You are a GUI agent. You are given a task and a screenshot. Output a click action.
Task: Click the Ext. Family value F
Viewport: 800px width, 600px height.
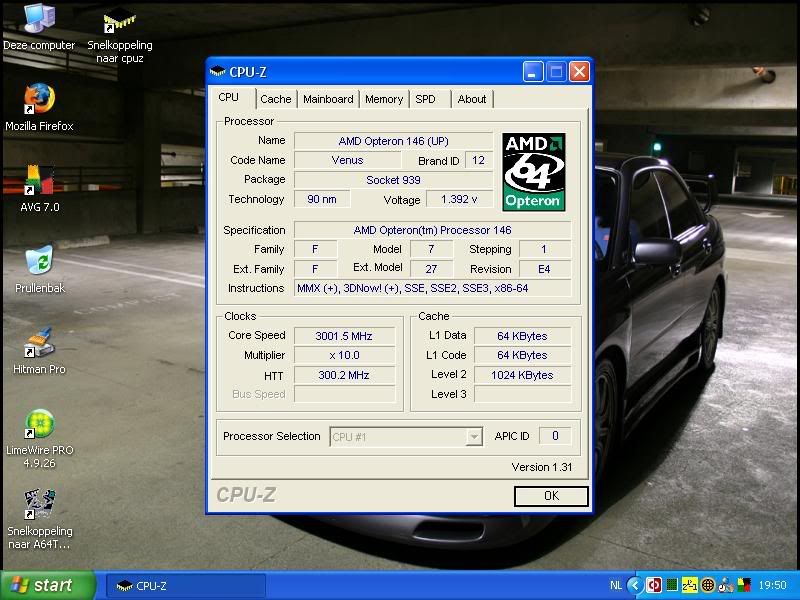pos(315,269)
